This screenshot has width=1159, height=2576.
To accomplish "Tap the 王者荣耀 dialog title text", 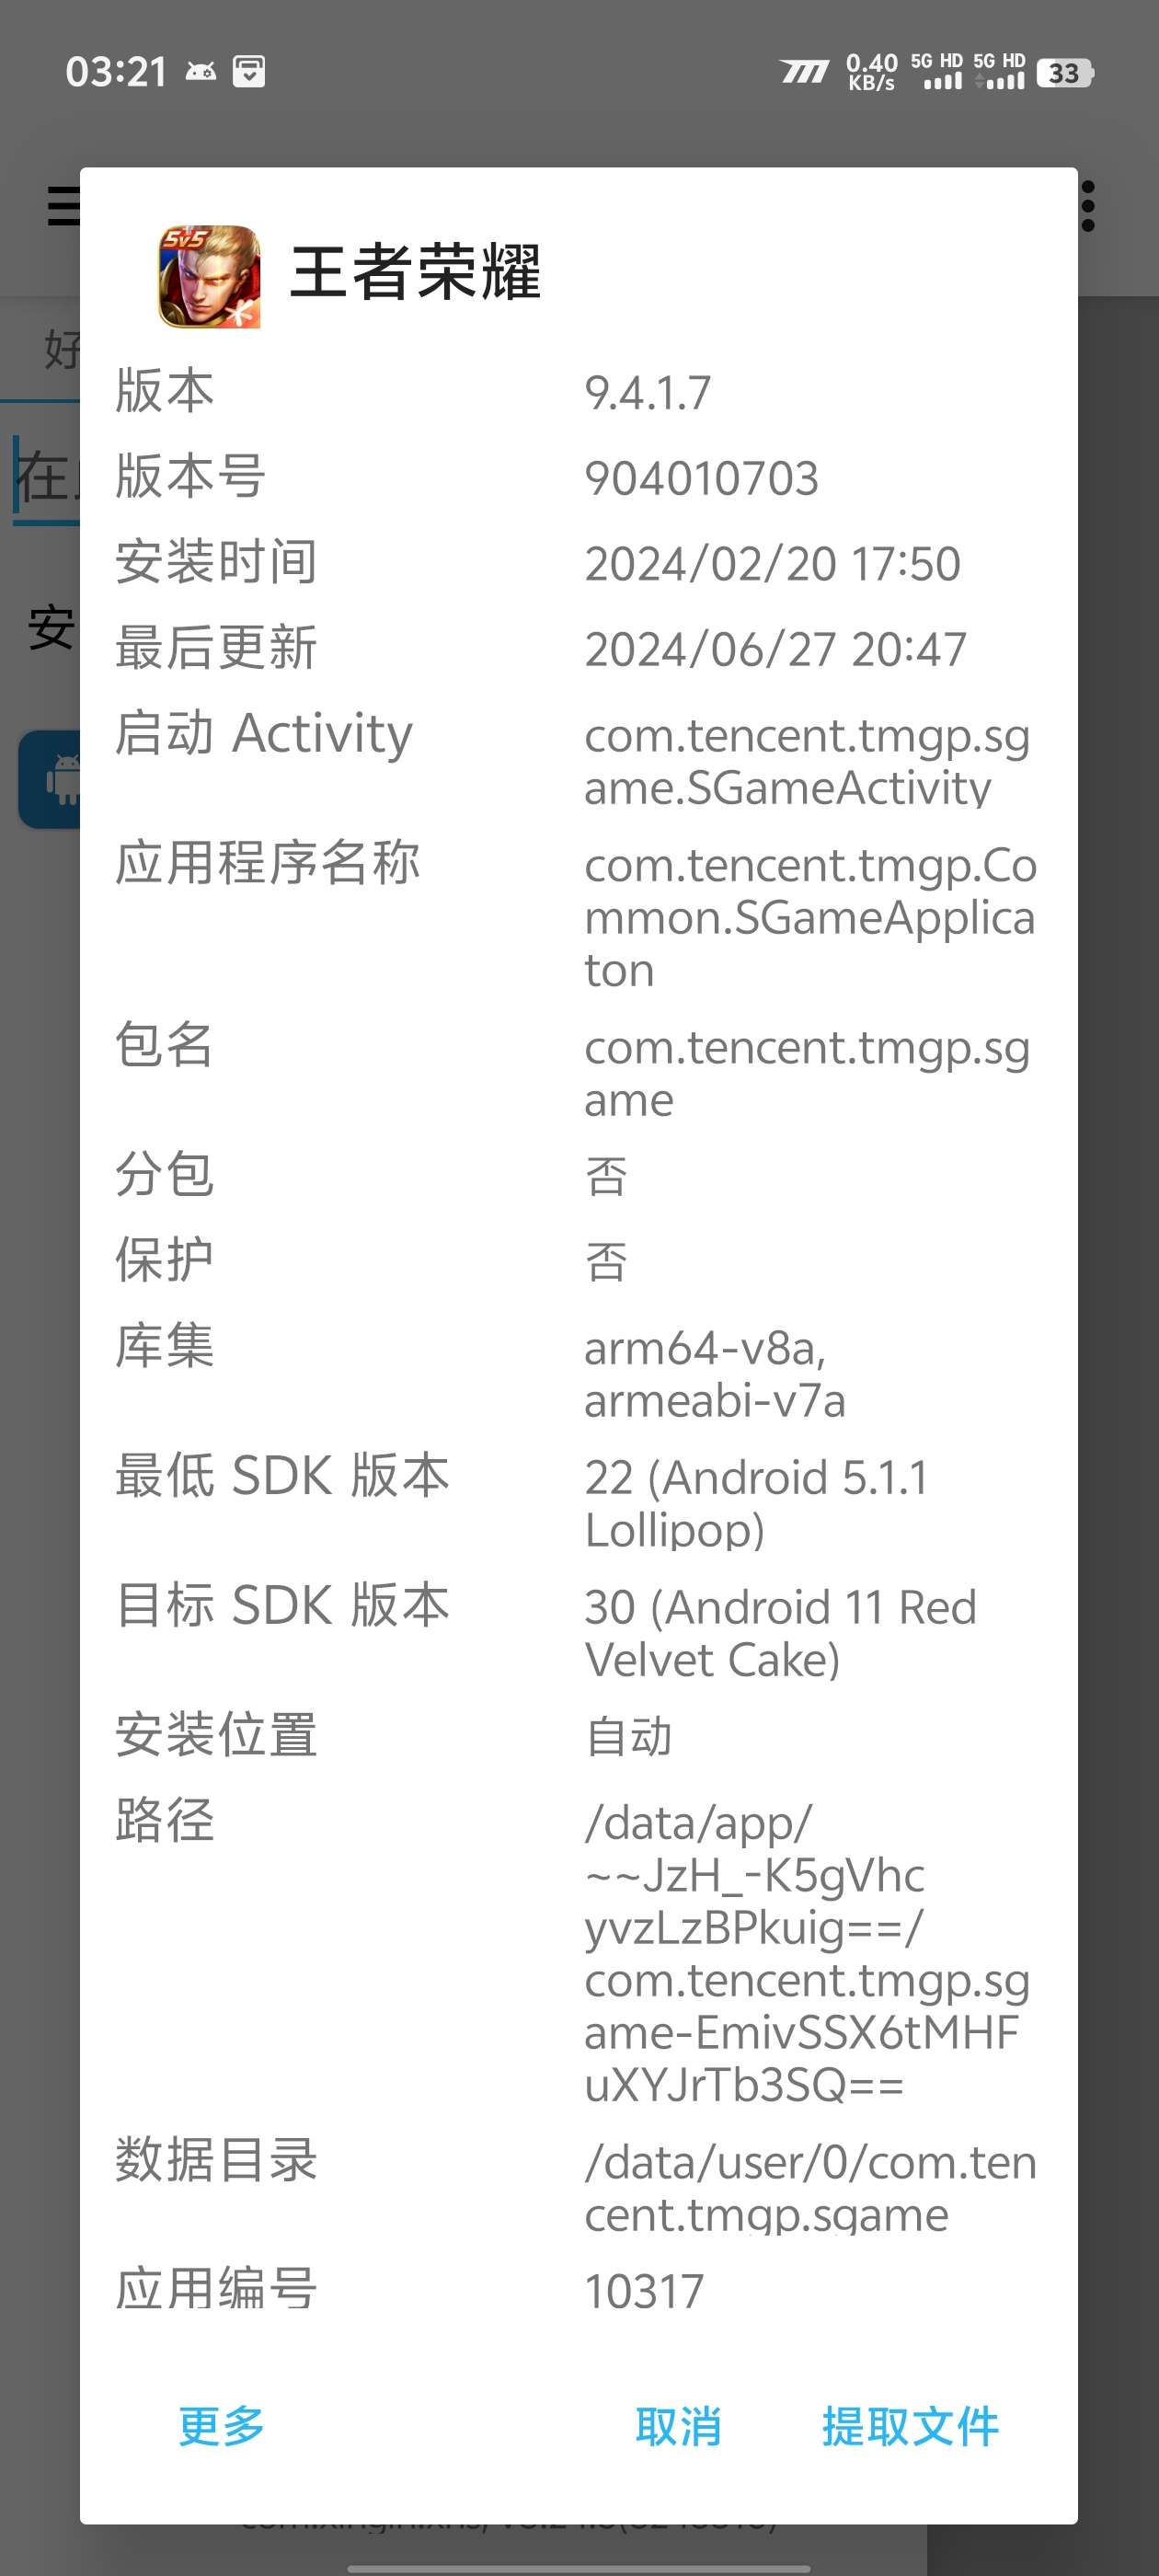I will pos(415,272).
